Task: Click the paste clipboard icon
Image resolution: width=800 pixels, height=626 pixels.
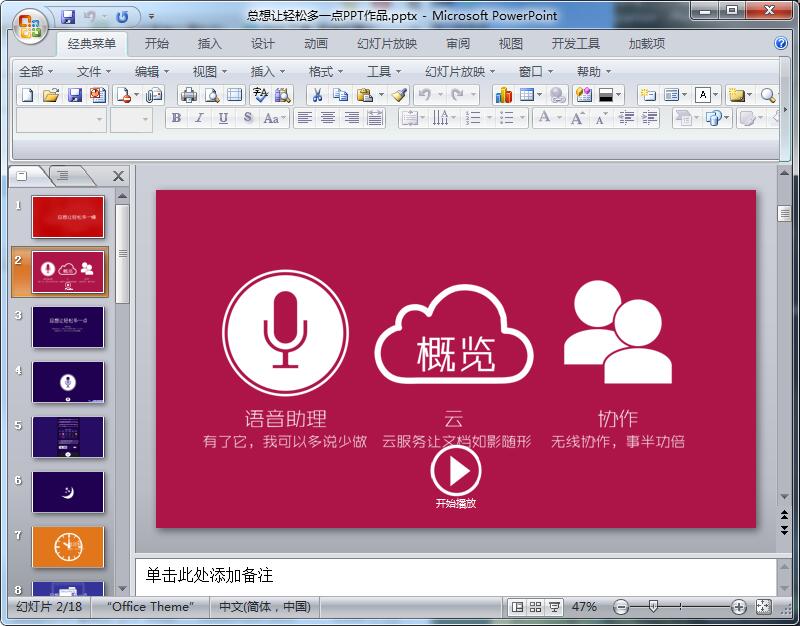Action: coord(364,95)
